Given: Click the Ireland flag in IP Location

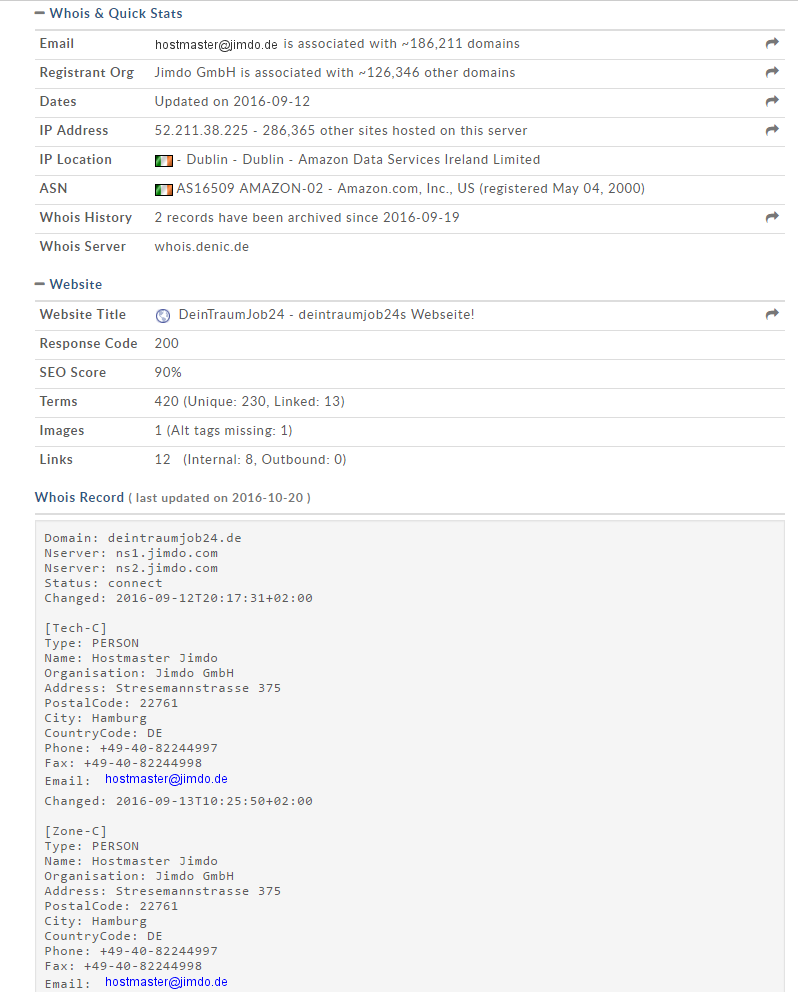Looking at the screenshot, I should point(164,161).
